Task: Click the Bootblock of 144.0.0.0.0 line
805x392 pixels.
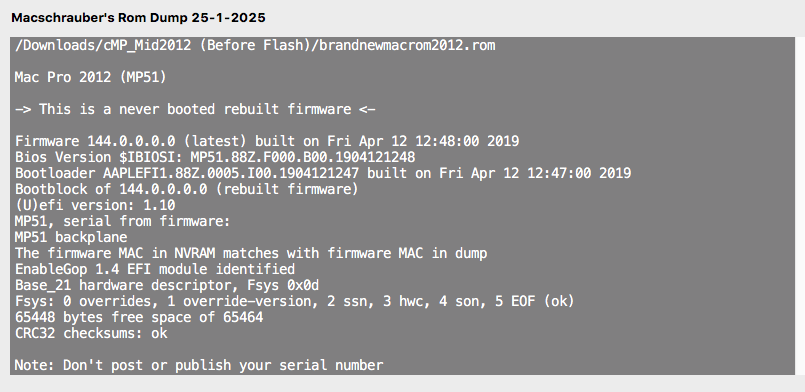Action: (186, 189)
